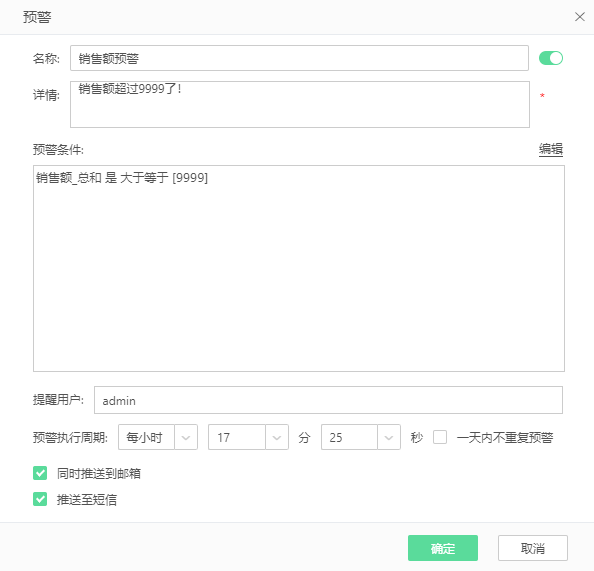
Task: Open the 编辑 link for alert conditions
Action: [551, 149]
